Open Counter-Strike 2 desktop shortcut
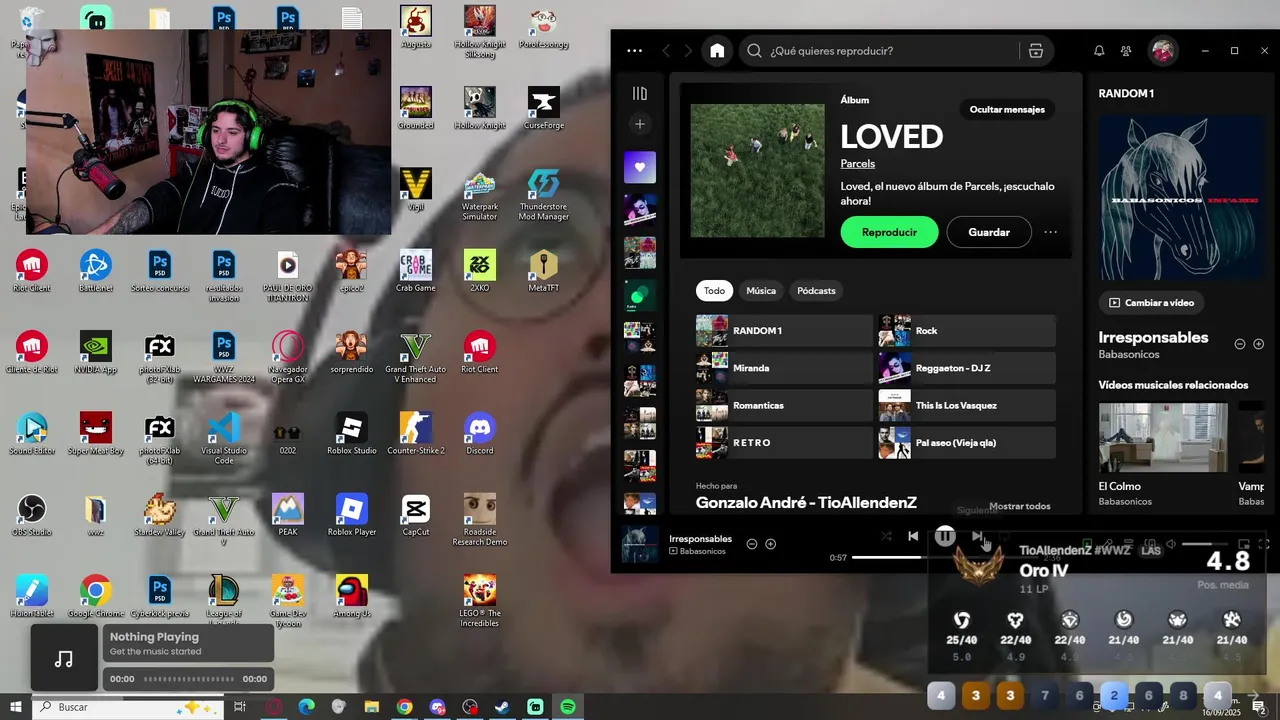1280x720 pixels. [x=416, y=434]
